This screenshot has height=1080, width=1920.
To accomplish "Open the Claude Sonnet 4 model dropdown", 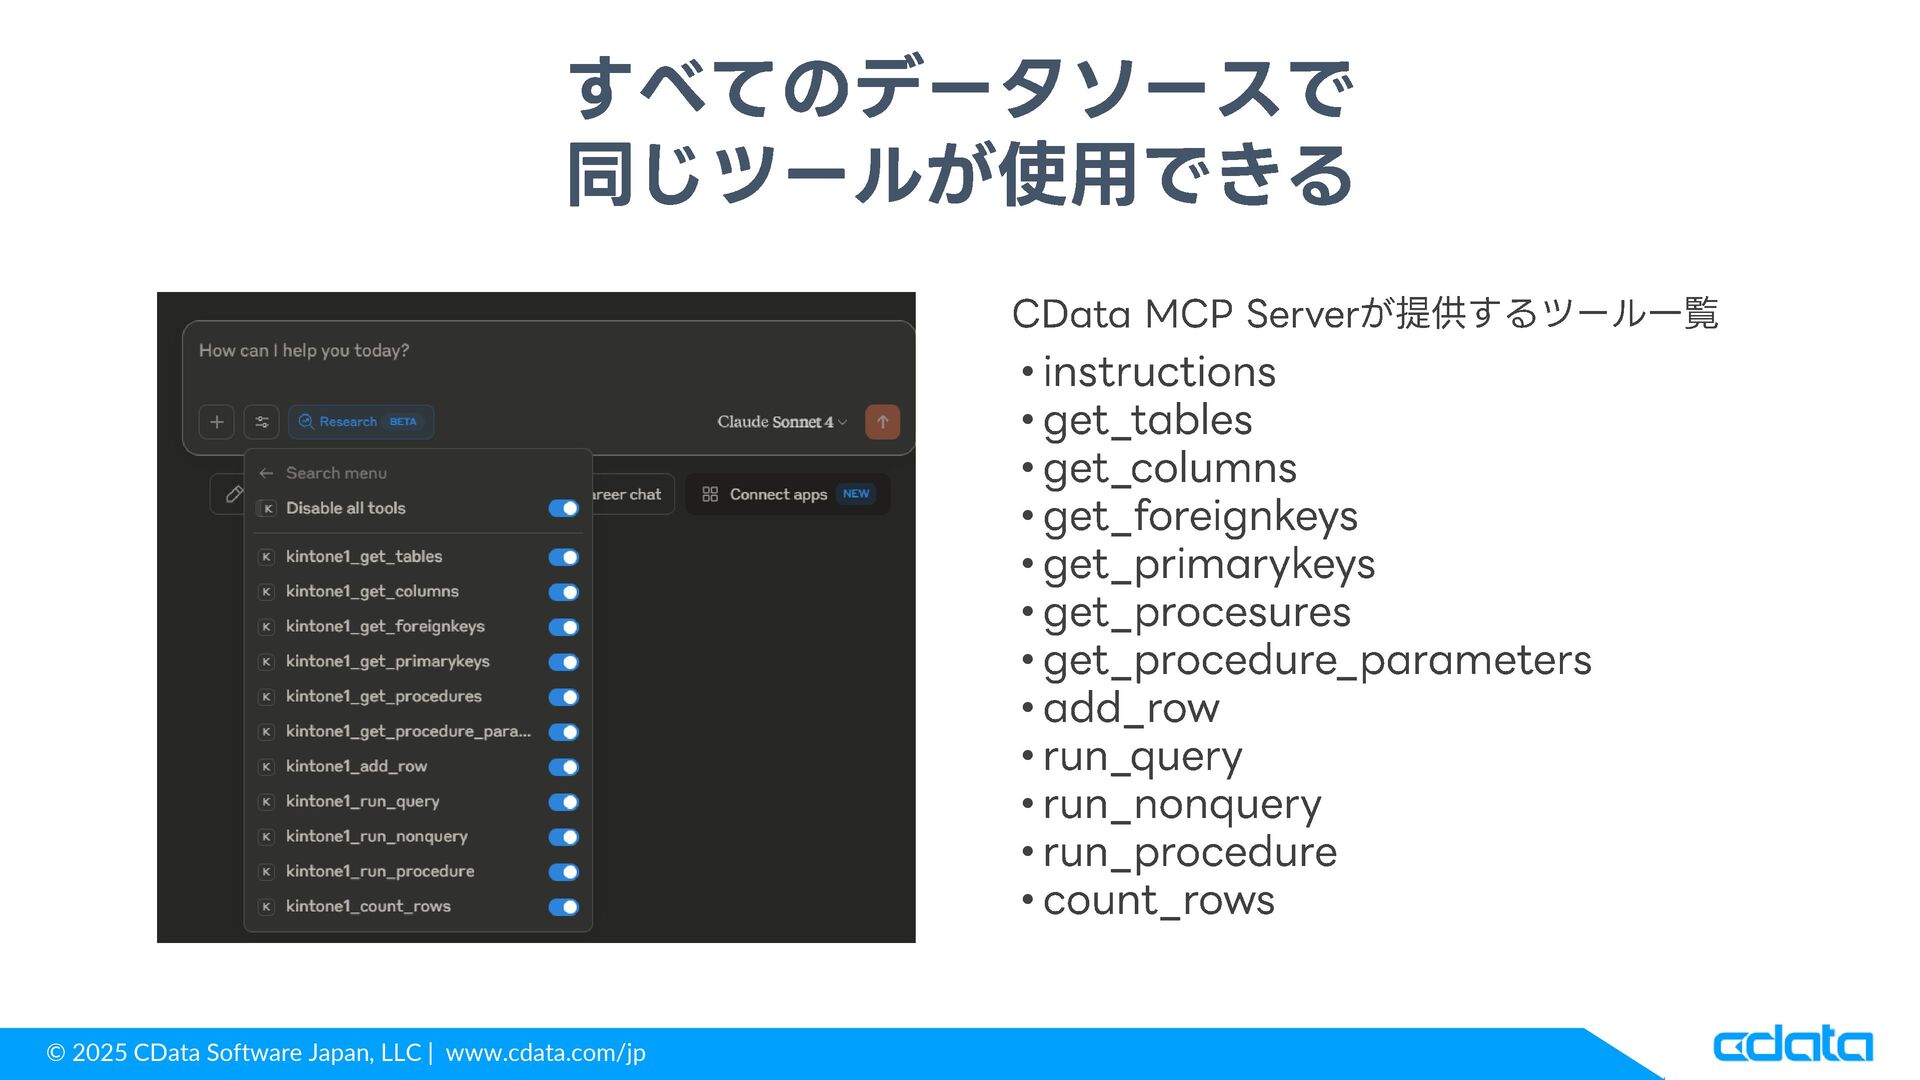I will (775, 422).
